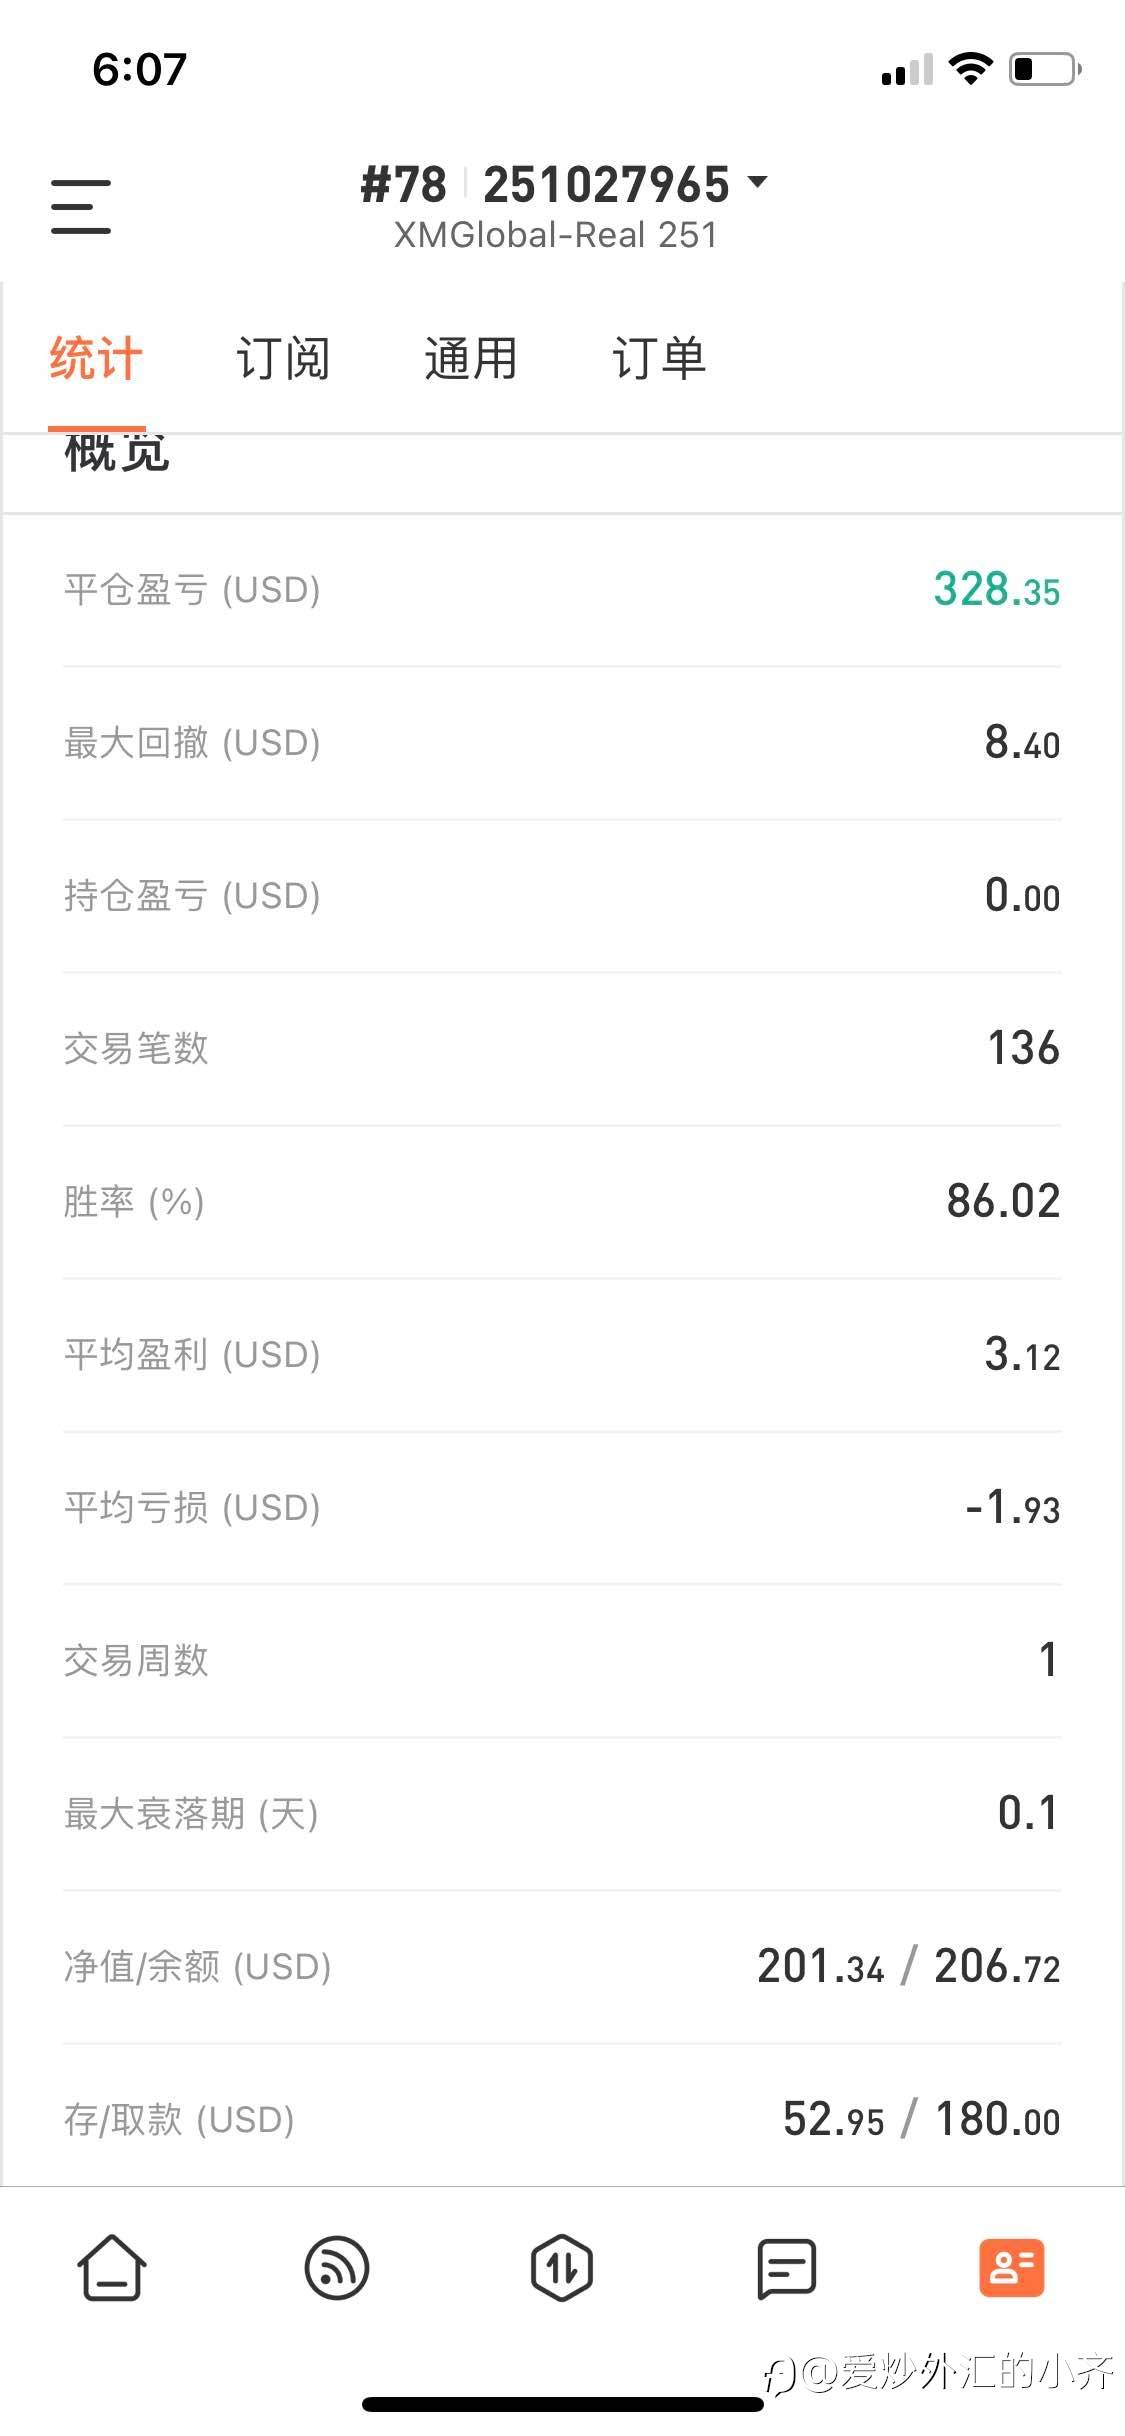
Task: Open the signal feed icon
Action: tap(337, 2267)
